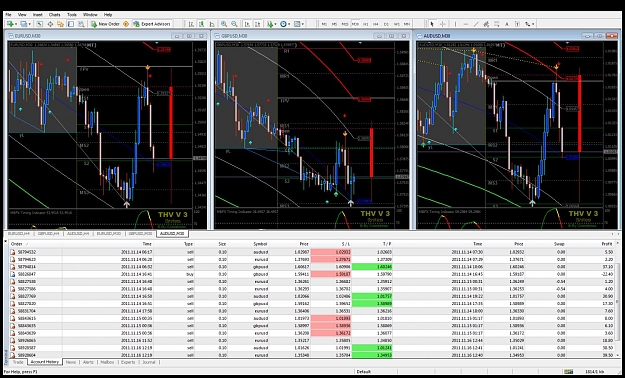The width and height of the screenshot is (625, 378).
Task: Select the Trendline drawing tool
Action: pyautogui.click(x=476, y=24)
